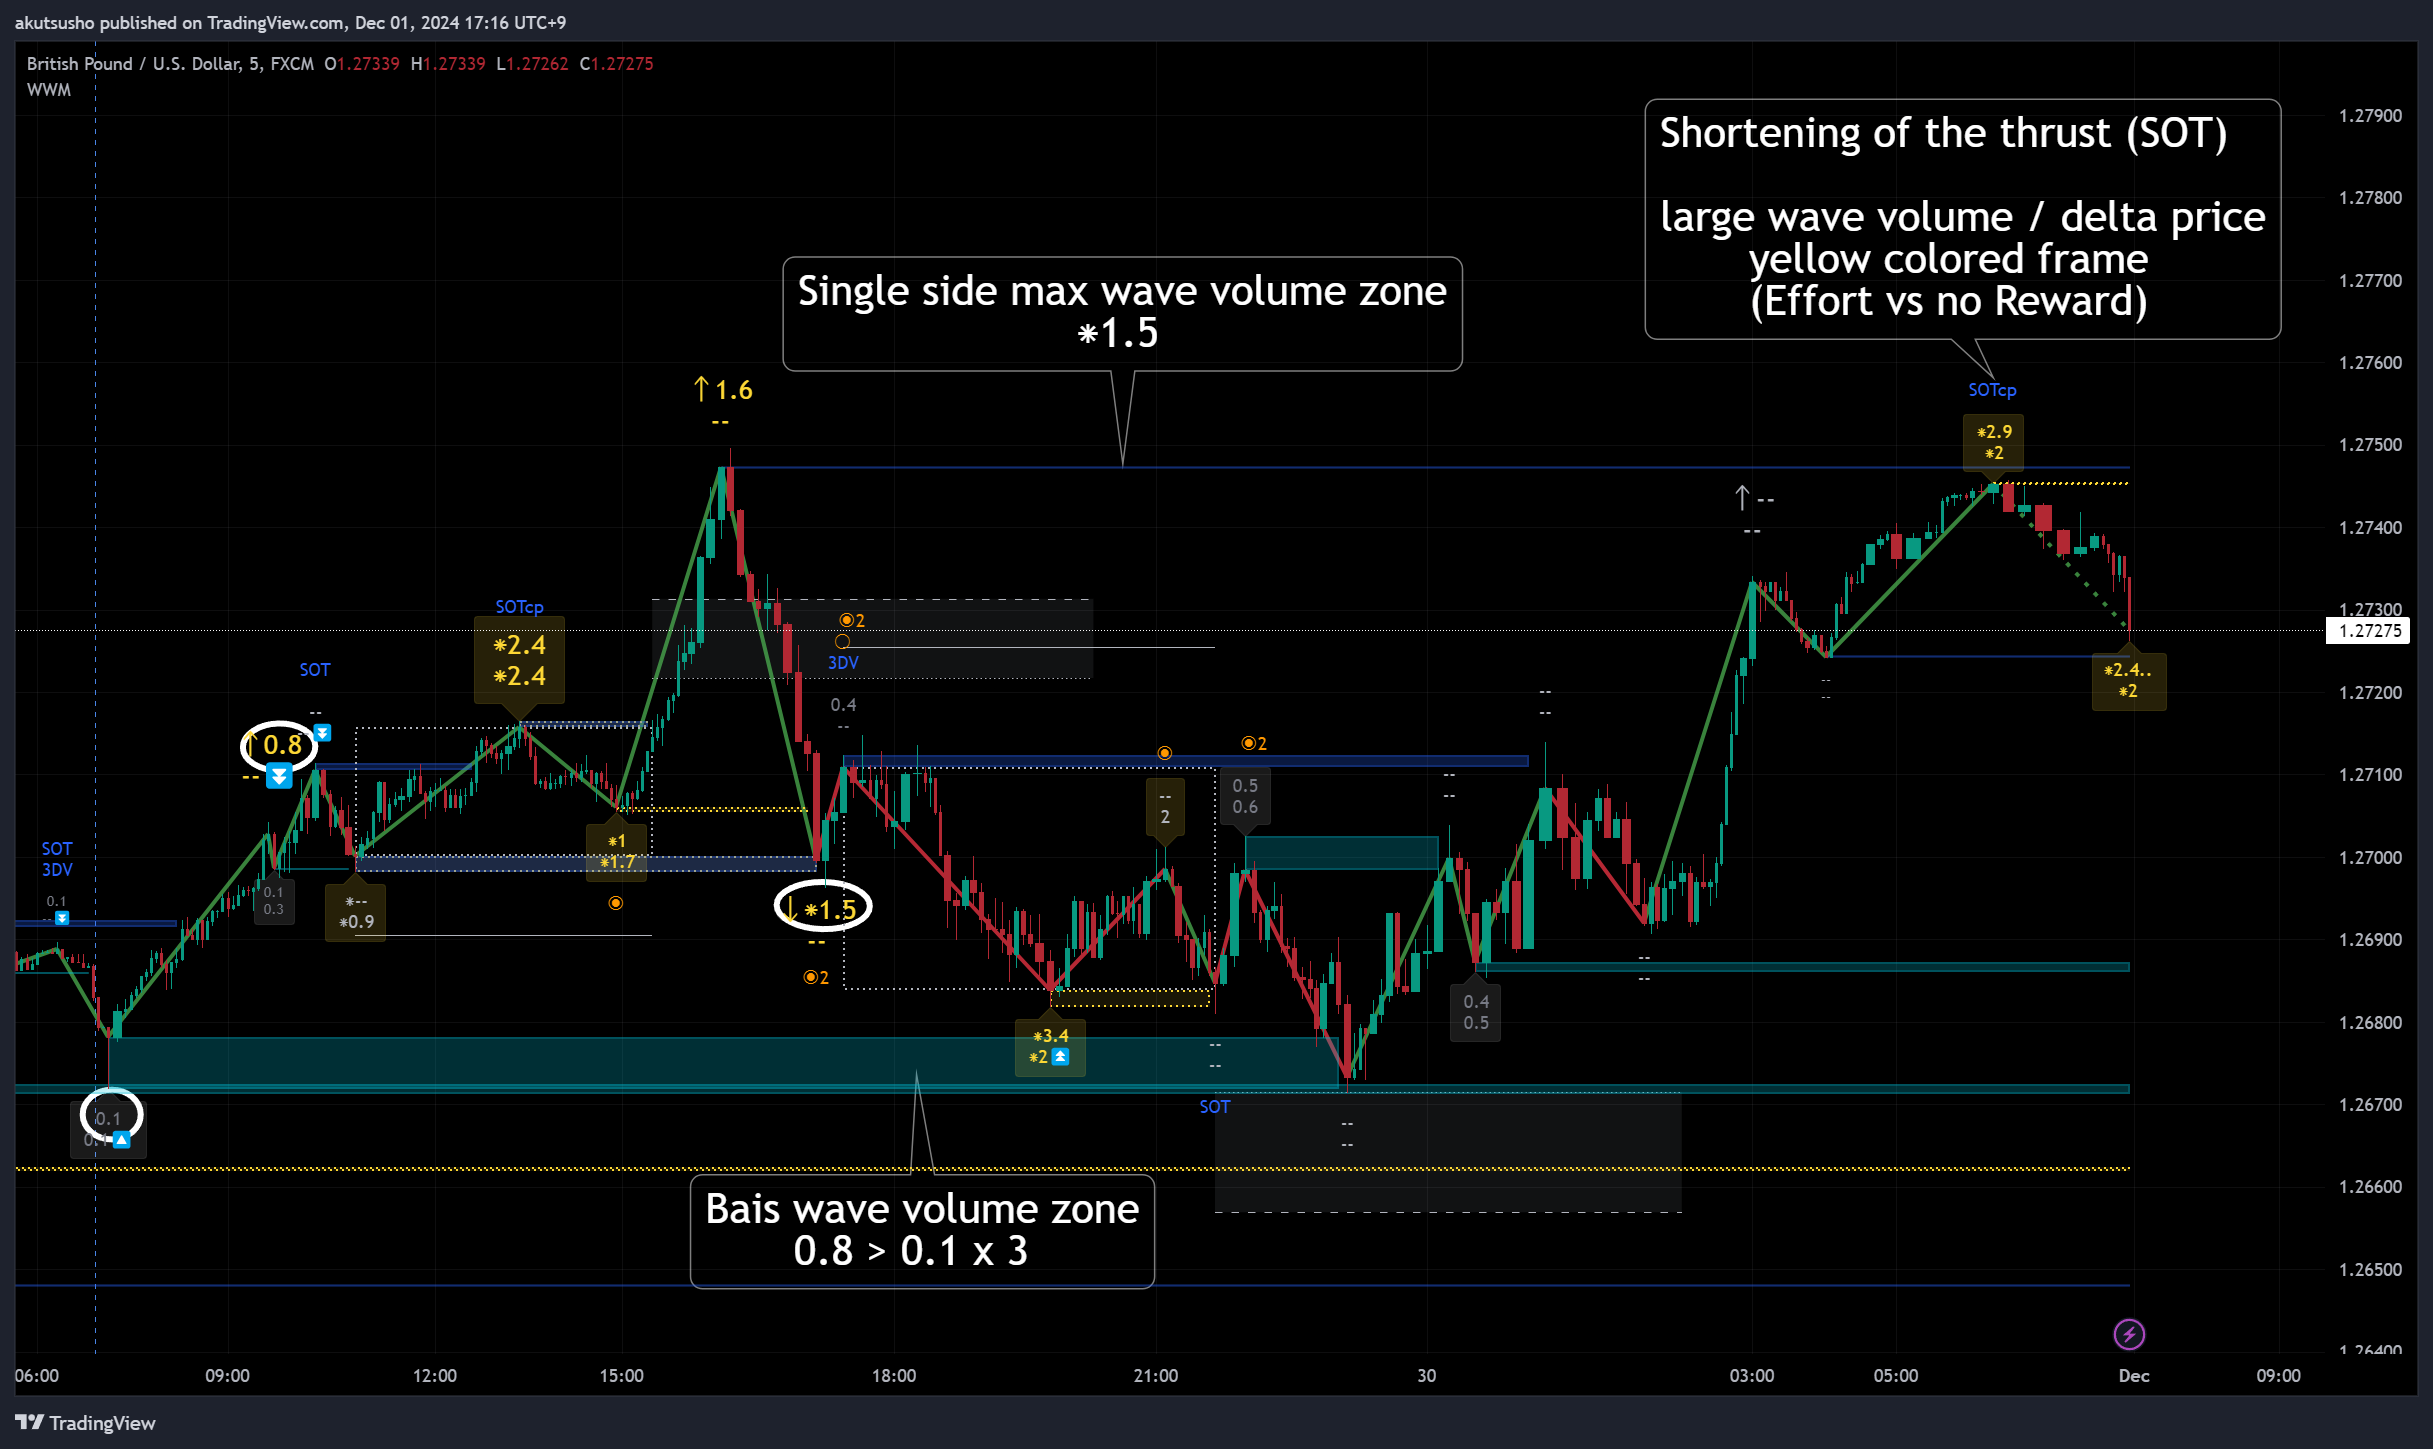
Task: Click the -- 2 dark yellow label box
Action: (1165, 807)
